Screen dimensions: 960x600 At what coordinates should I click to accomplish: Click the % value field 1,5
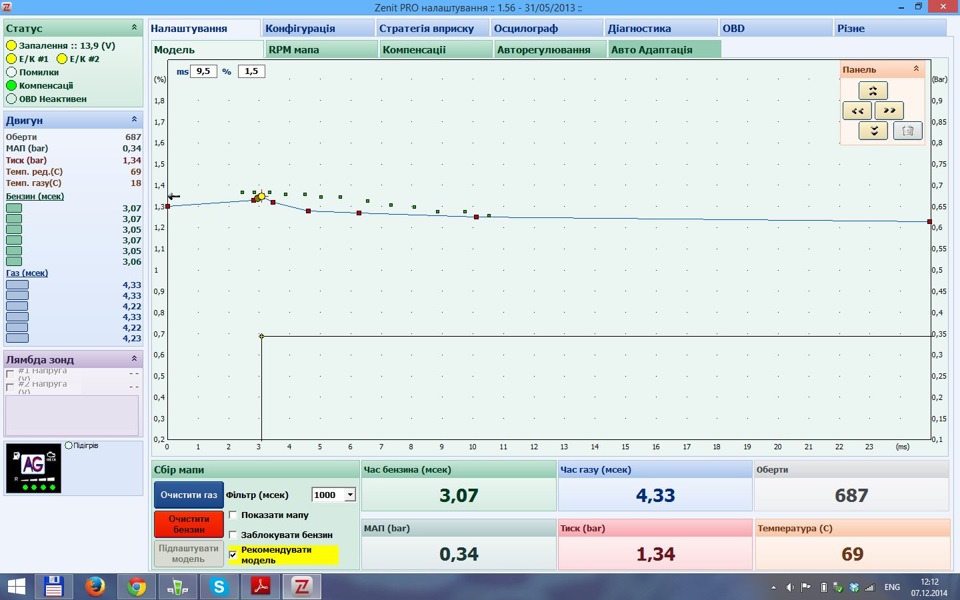pyautogui.click(x=251, y=71)
